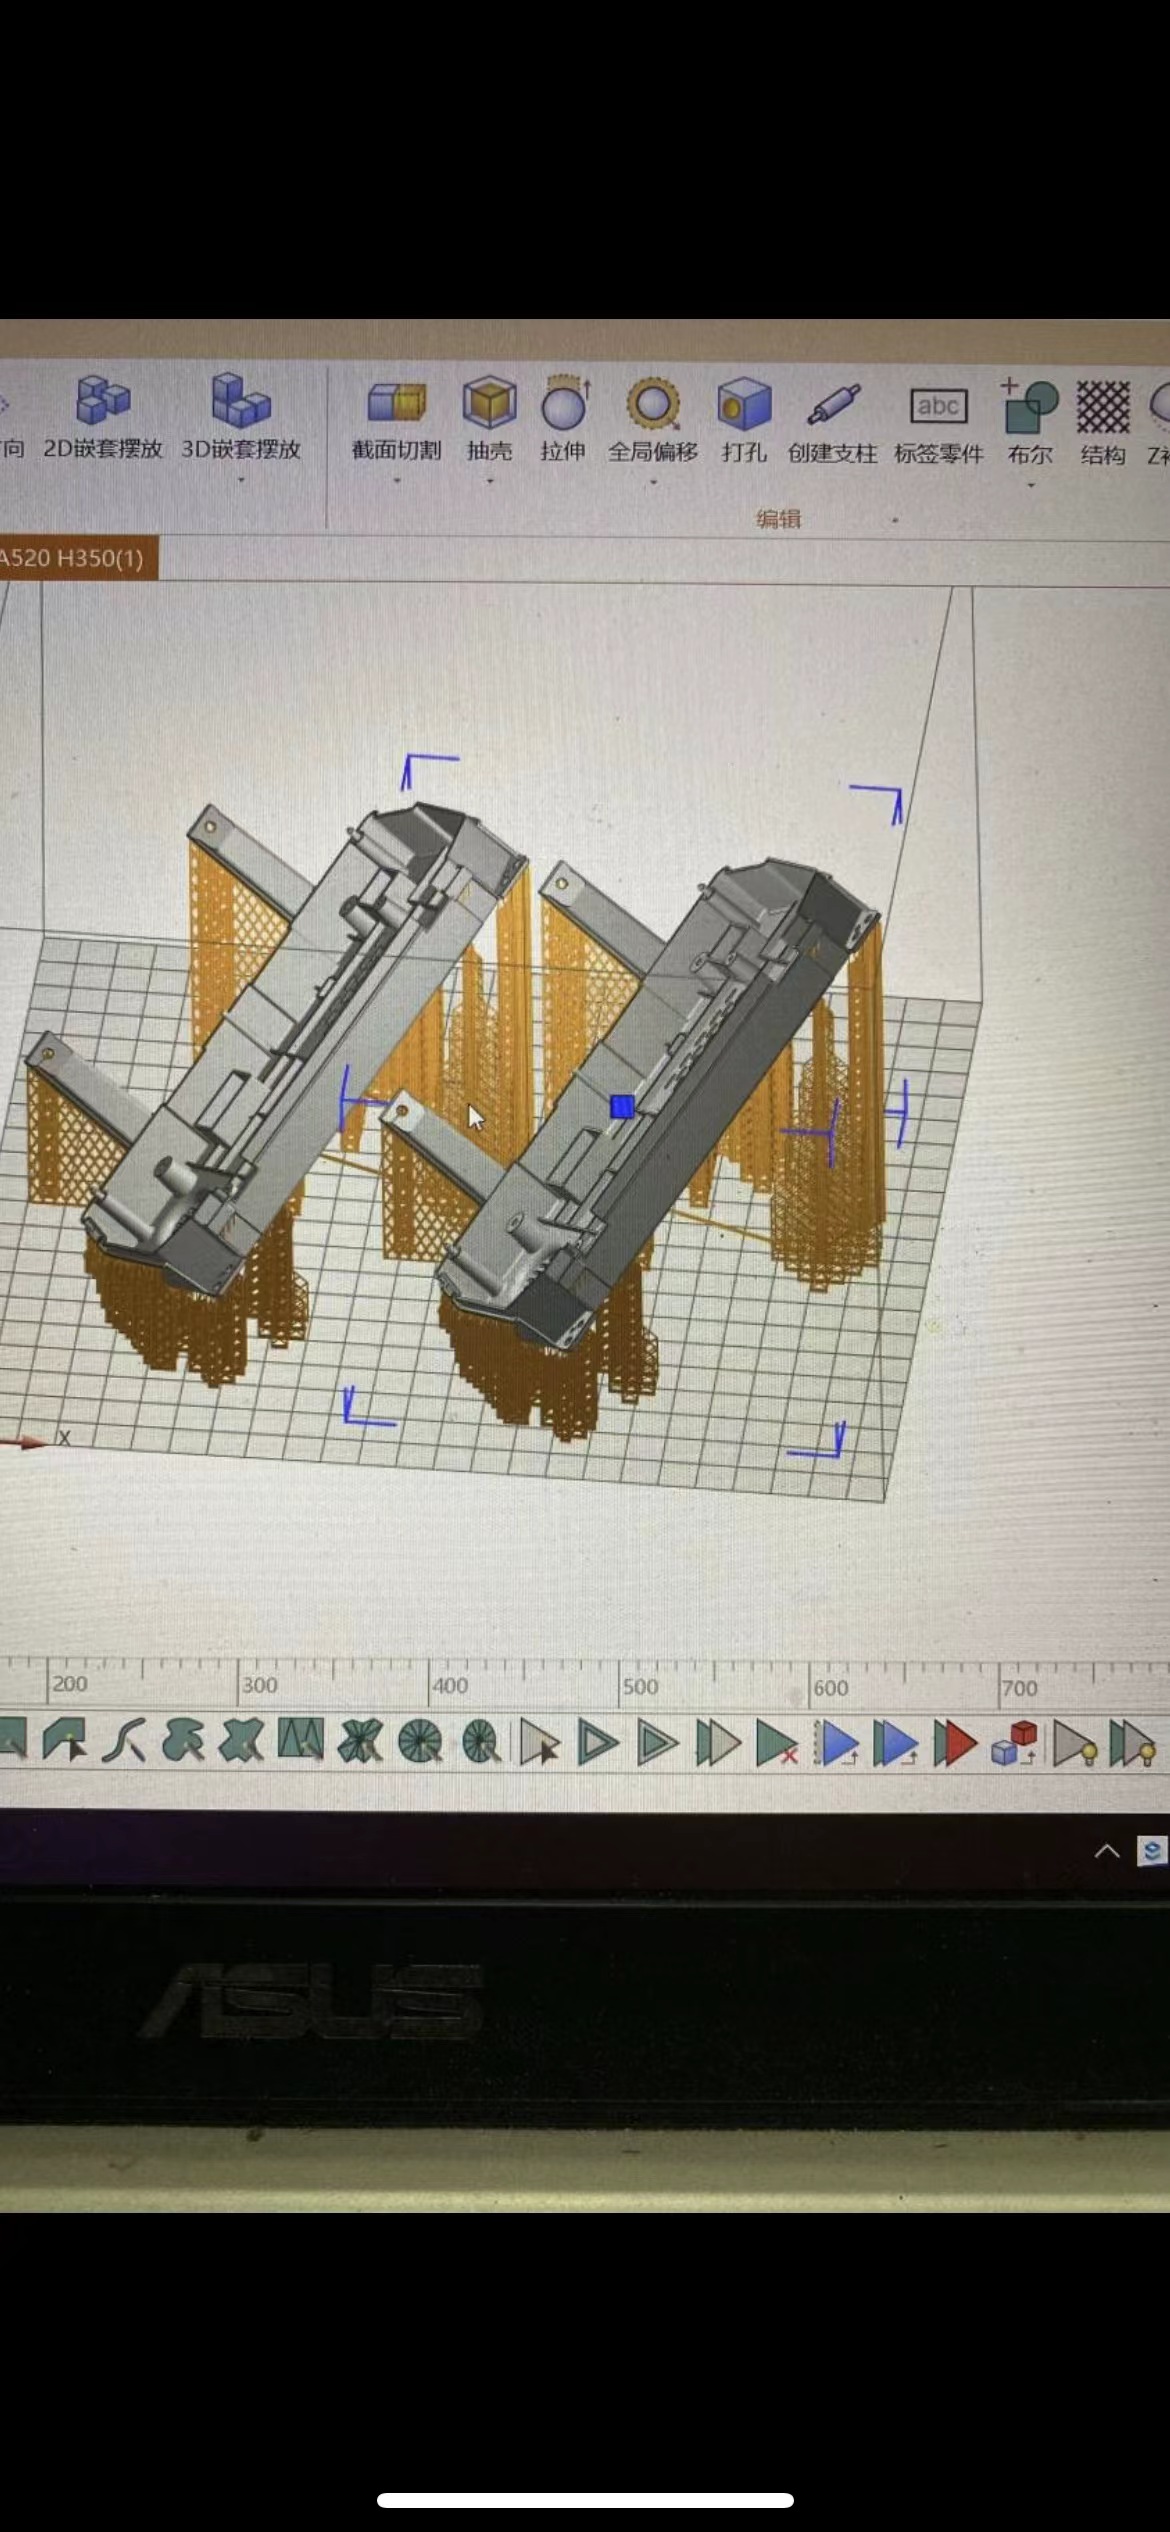Select the curved line support icon

click(x=124, y=1741)
